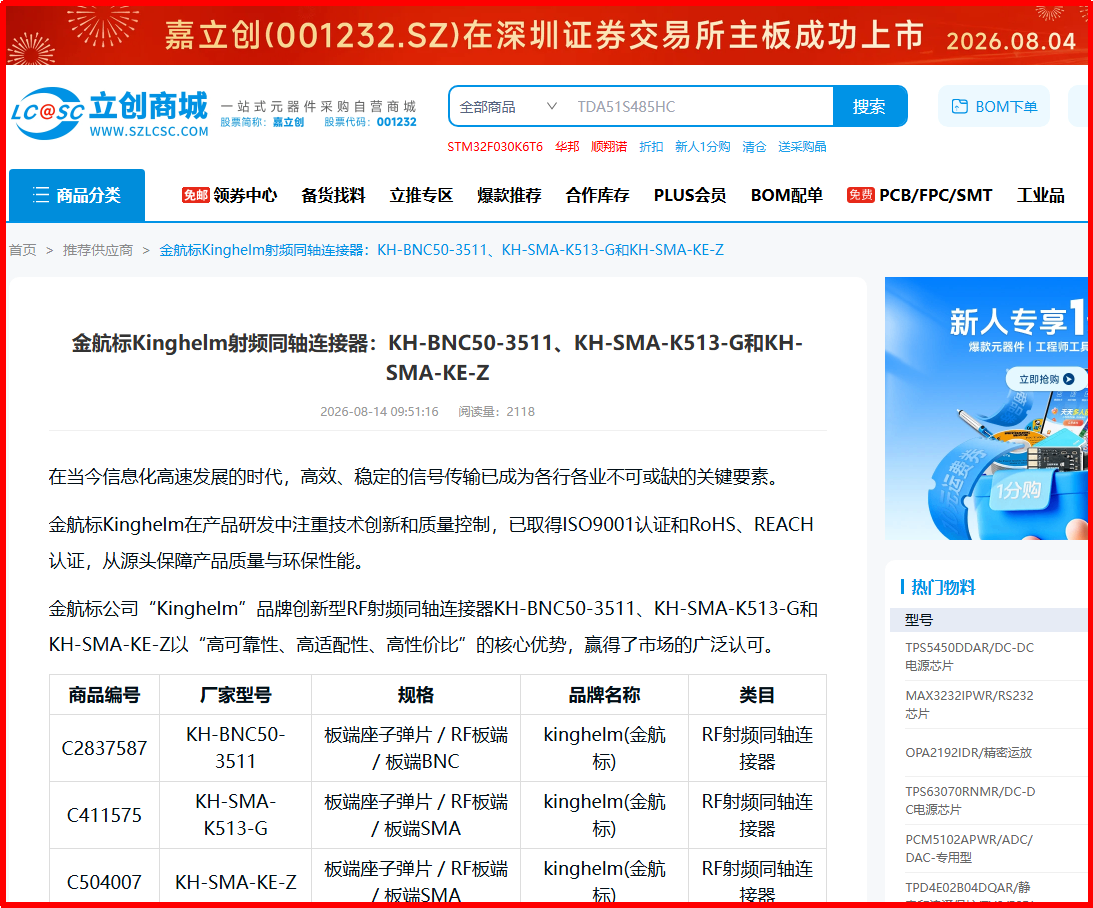This screenshot has height=908, width=1093.
Task: Open the 折扣 quick link
Action: tap(650, 146)
